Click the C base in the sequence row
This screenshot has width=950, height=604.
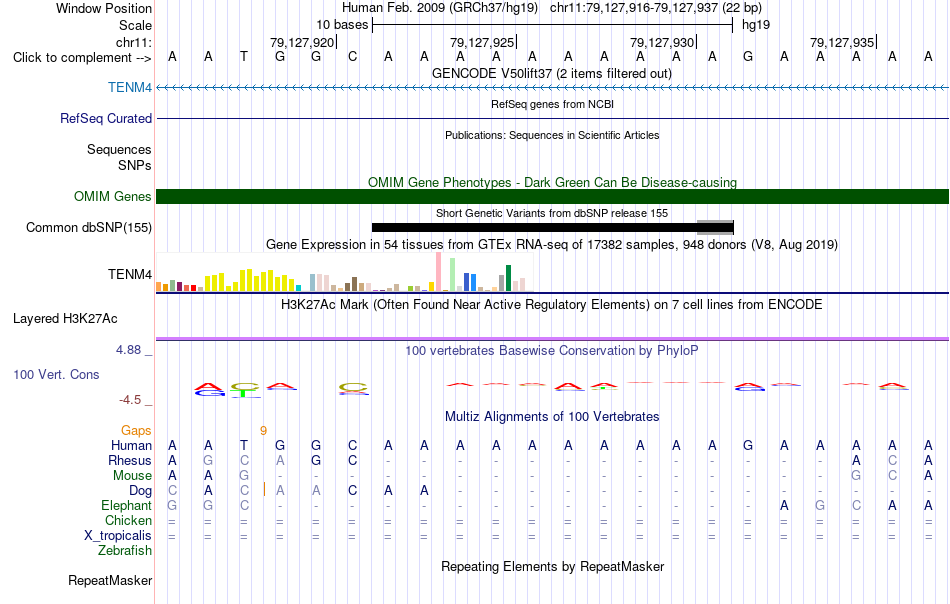click(x=352, y=57)
